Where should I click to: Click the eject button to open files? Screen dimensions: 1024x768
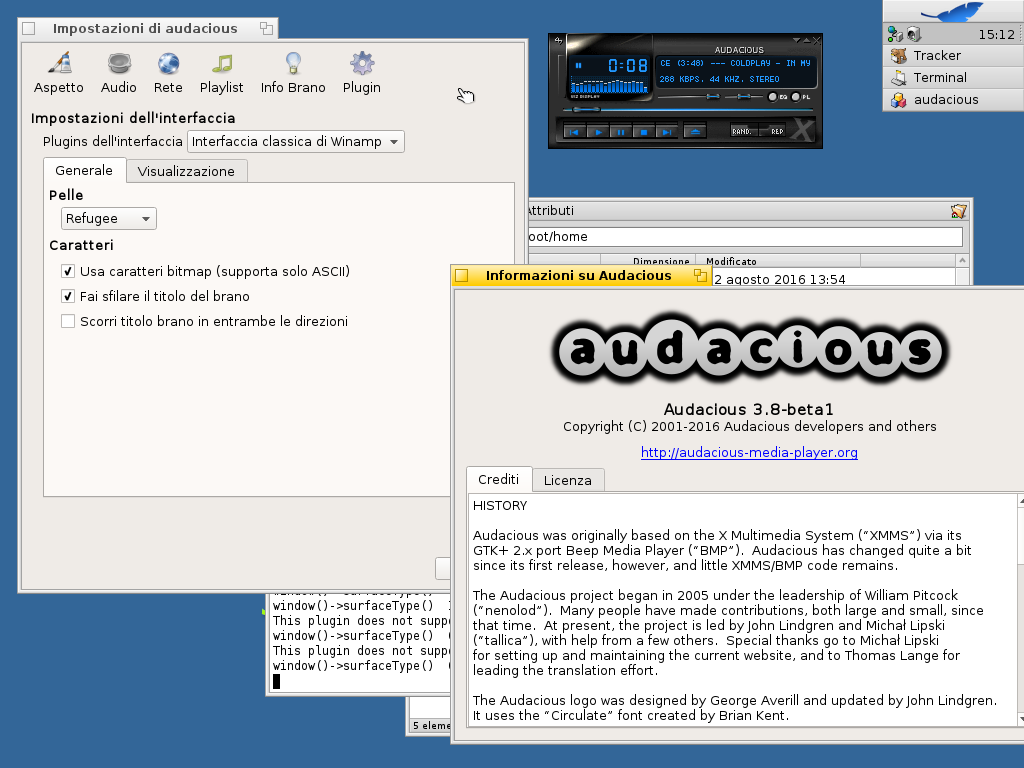(695, 132)
